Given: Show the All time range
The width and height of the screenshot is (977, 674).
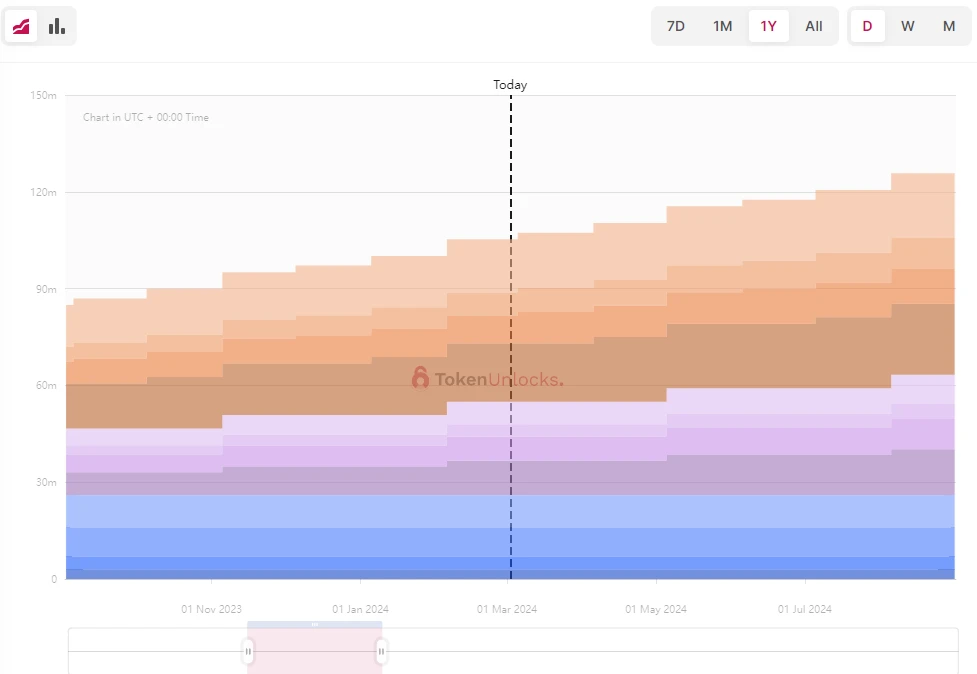Looking at the screenshot, I should click(814, 26).
